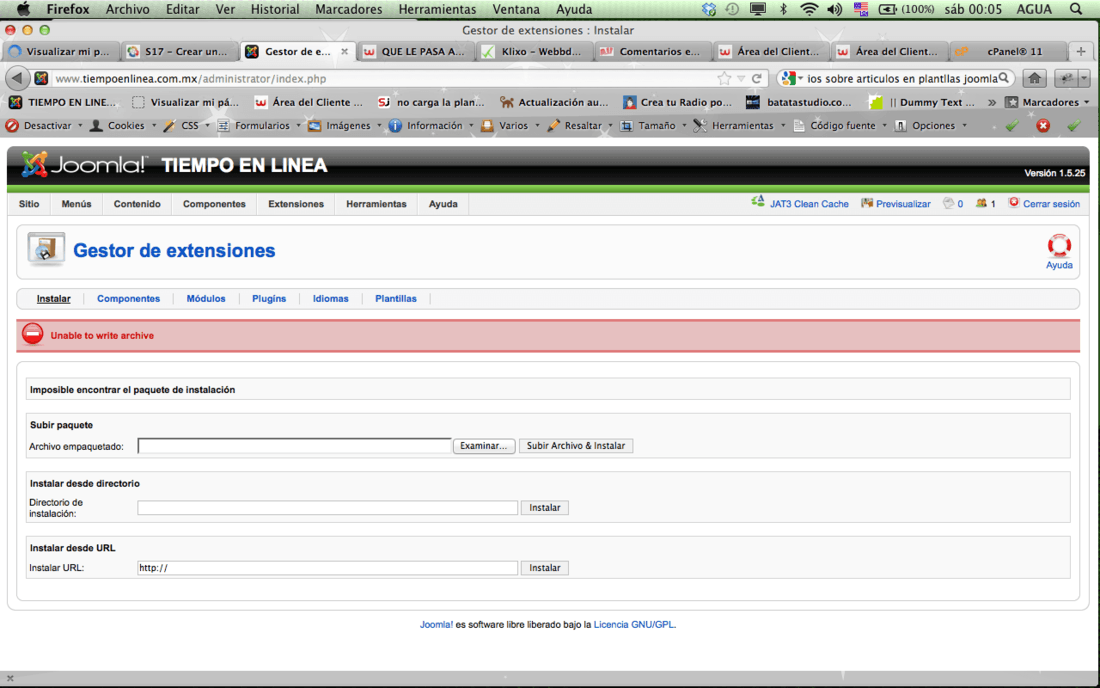Click the site favicon next to the URL
The width and height of the screenshot is (1100, 688).
(41, 79)
